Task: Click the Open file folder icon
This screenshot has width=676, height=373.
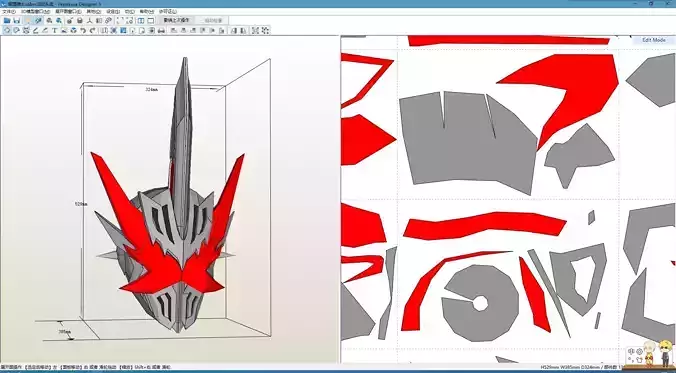Action: click(7, 21)
